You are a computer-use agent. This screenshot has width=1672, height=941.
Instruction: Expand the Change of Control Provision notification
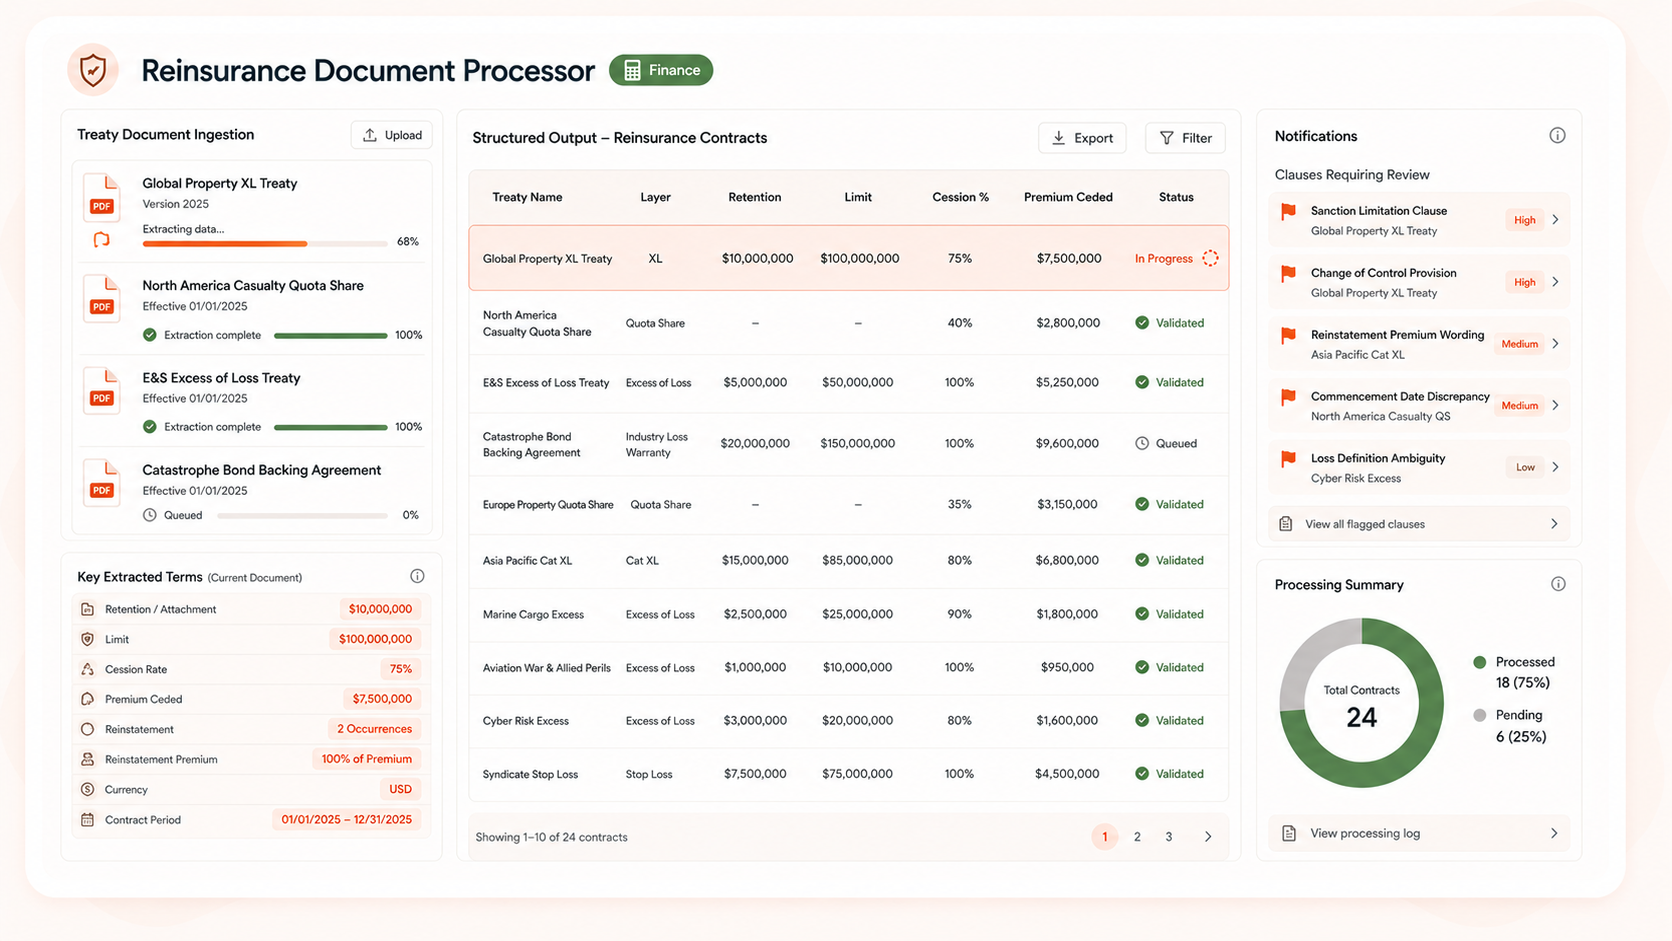point(1555,282)
